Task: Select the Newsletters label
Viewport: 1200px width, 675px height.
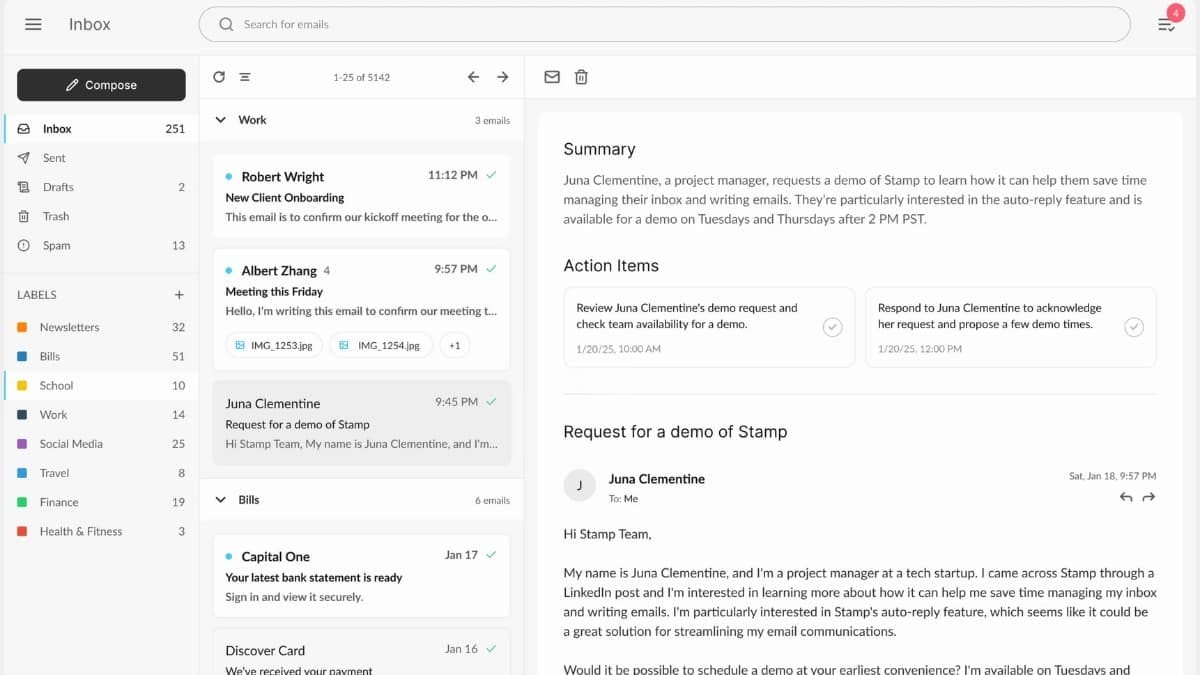Action: 101,327
